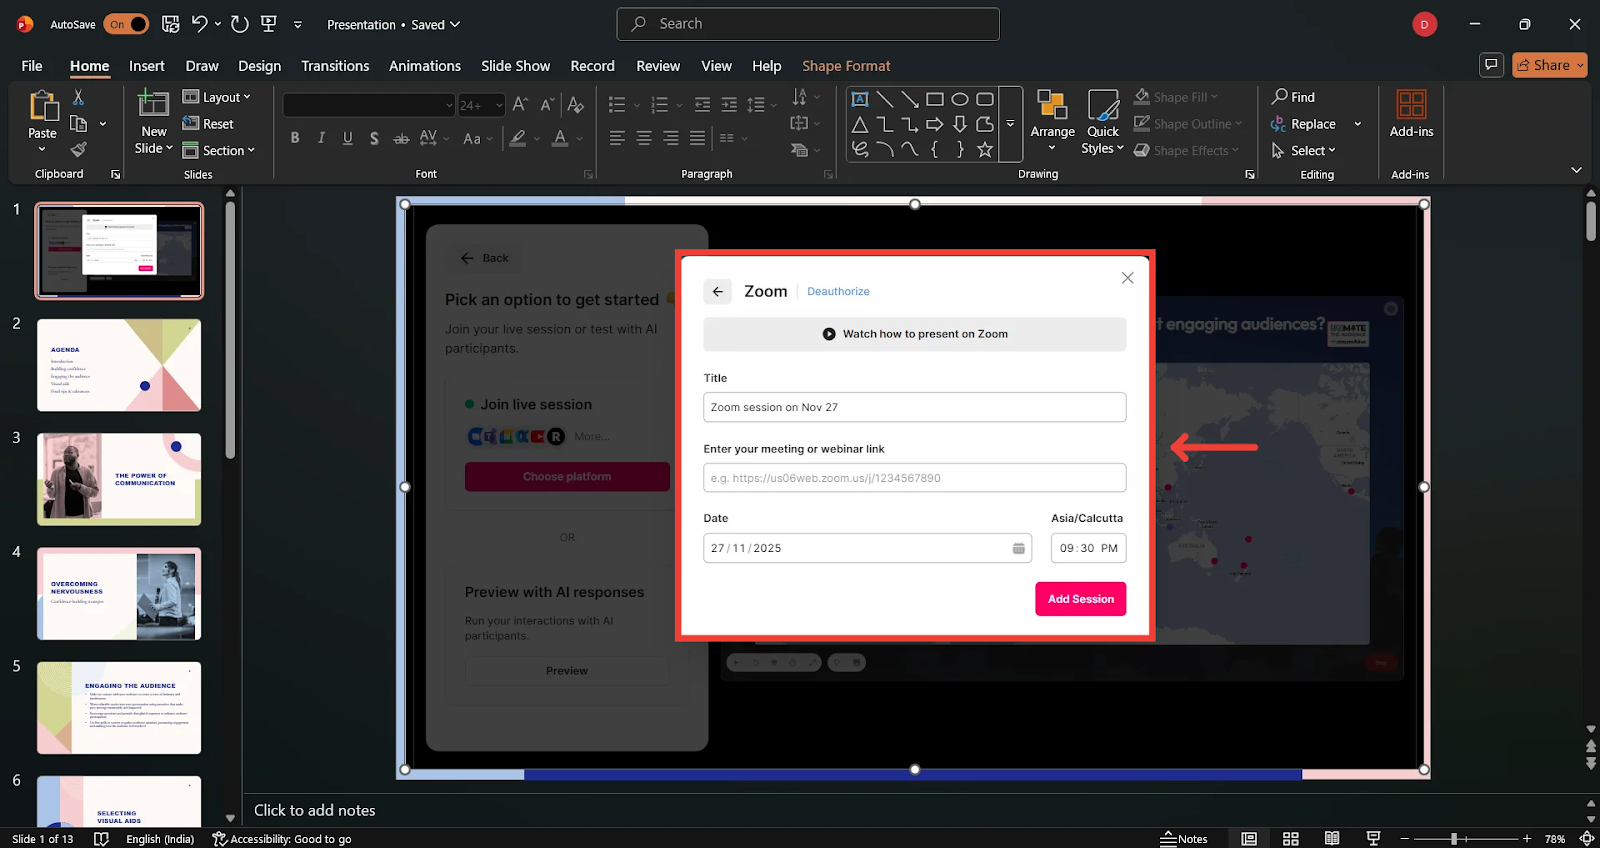This screenshot has height=848, width=1600.
Task: Switch to the Design tab
Action: [x=260, y=66]
